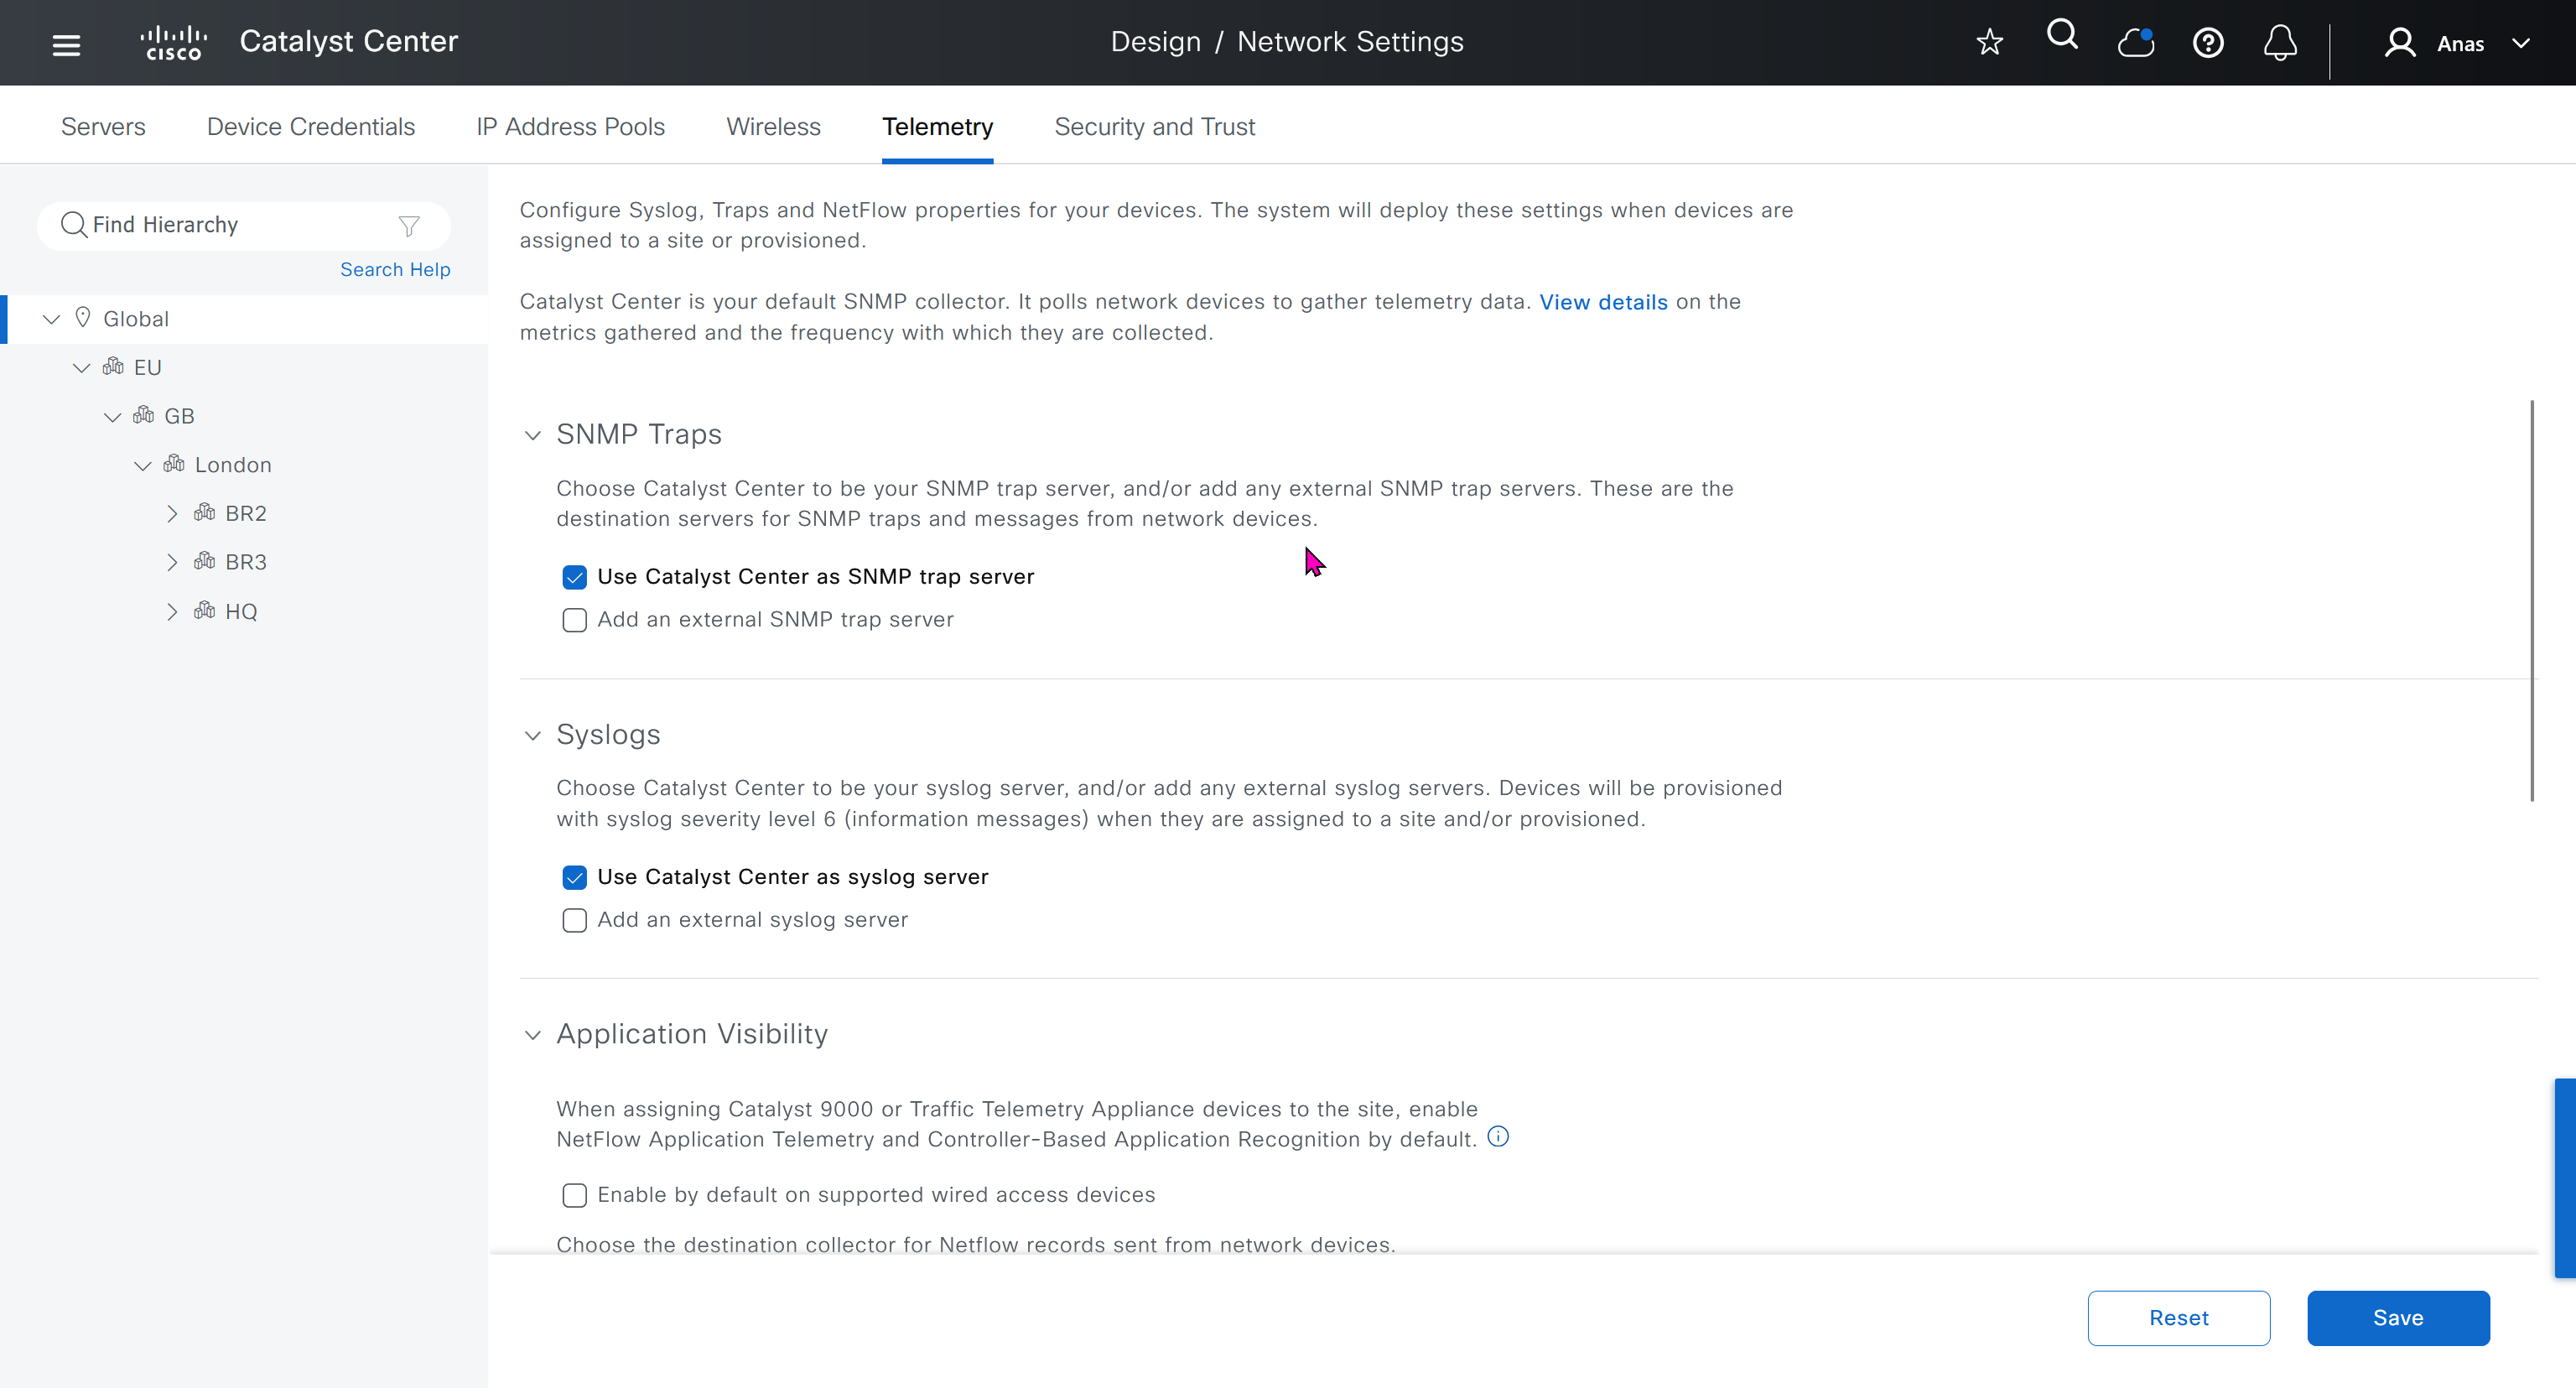The image size is (2576, 1388).
Task: Collapse the SNMP Traps section
Action: [x=533, y=435]
